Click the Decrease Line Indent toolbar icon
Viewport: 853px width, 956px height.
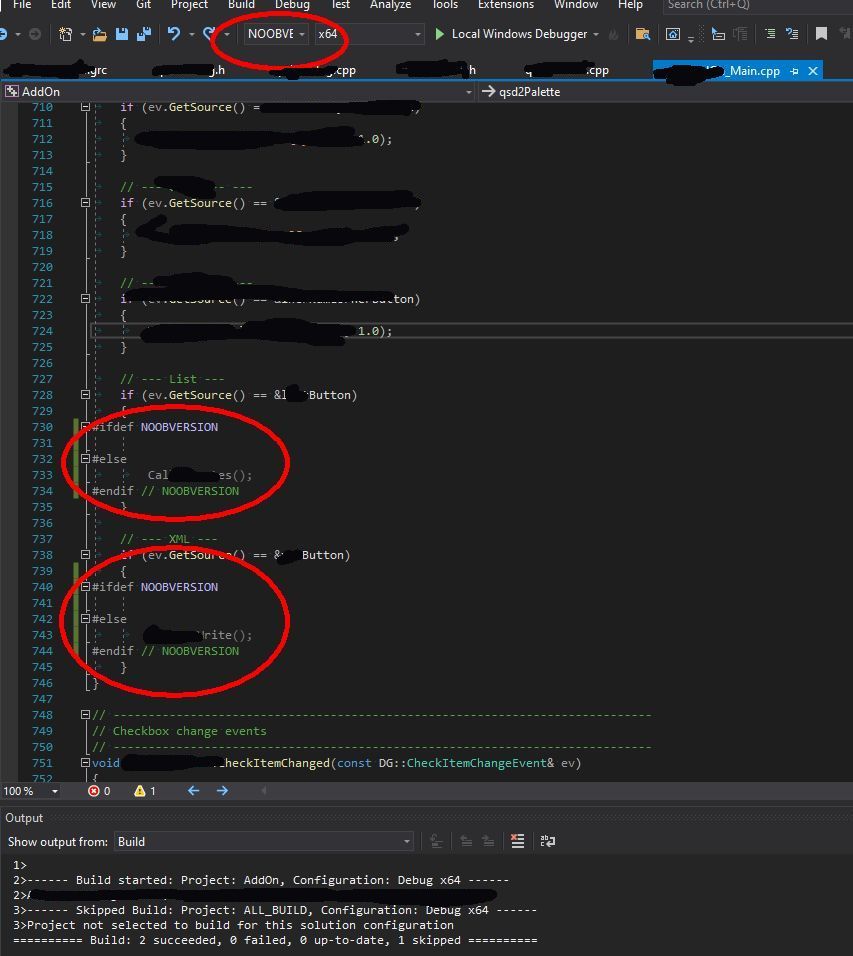coord(770,34)
